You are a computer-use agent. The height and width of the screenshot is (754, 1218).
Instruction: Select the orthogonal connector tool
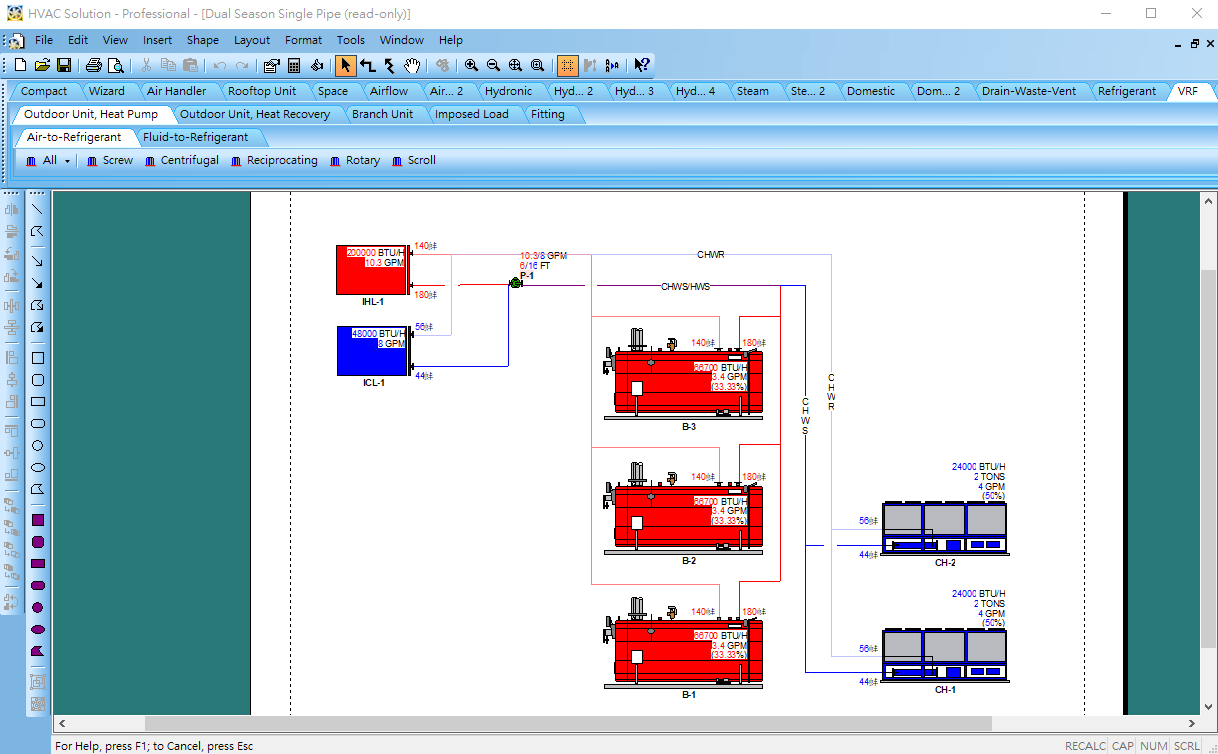[367, 65]
